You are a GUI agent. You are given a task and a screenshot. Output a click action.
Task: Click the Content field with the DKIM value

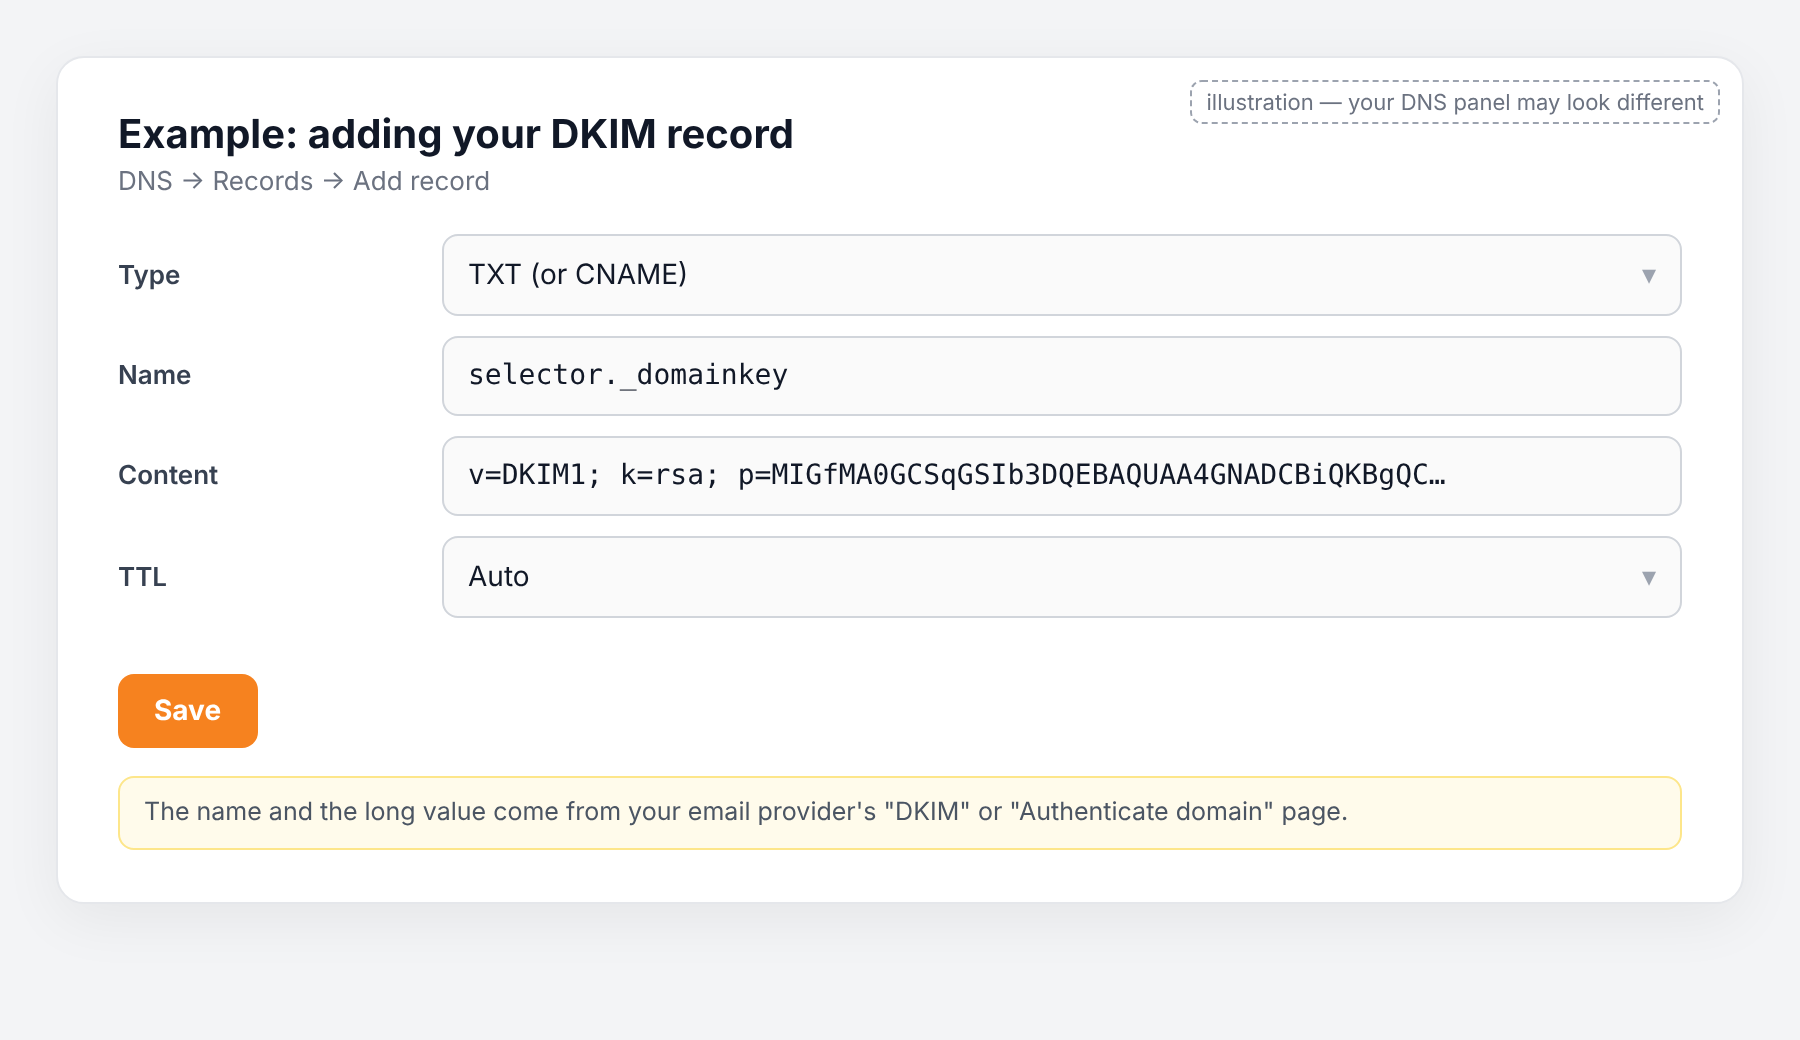[1061, 476]
